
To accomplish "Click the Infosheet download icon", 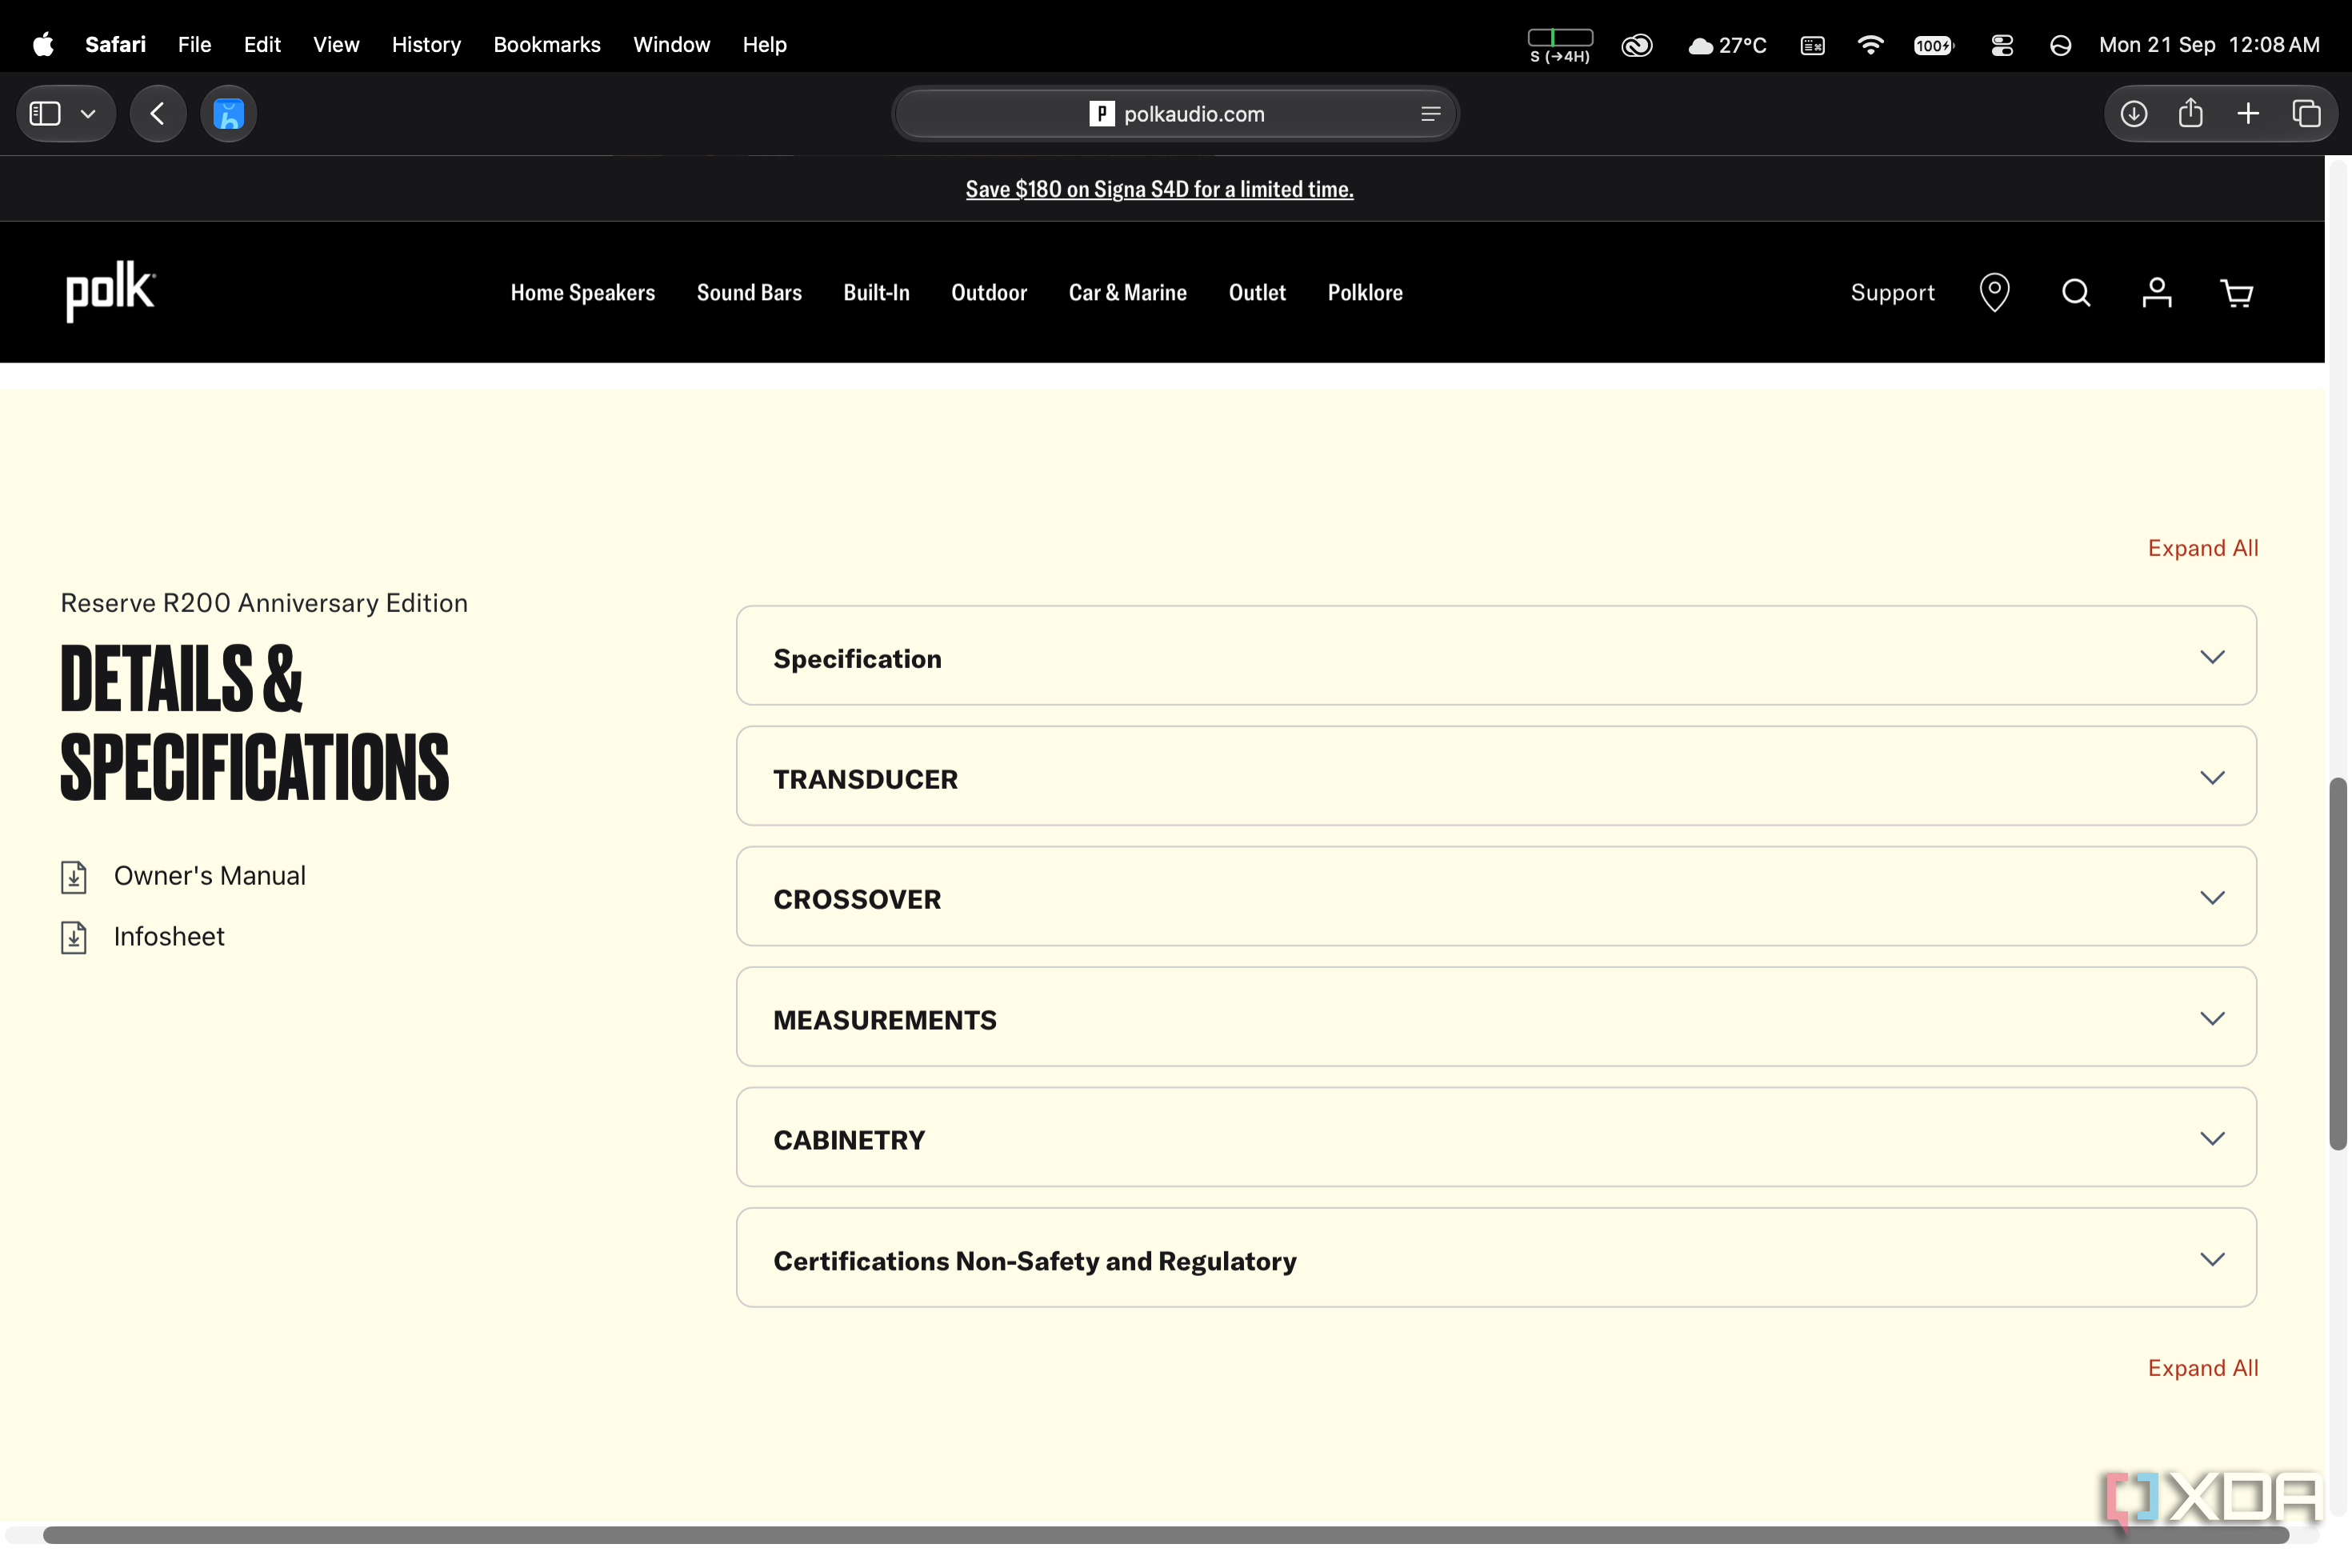I will [x=74, y=938].
